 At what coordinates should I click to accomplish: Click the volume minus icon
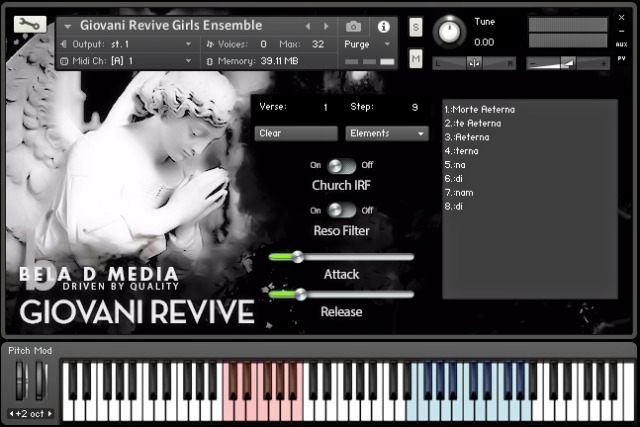coord(532,64)
